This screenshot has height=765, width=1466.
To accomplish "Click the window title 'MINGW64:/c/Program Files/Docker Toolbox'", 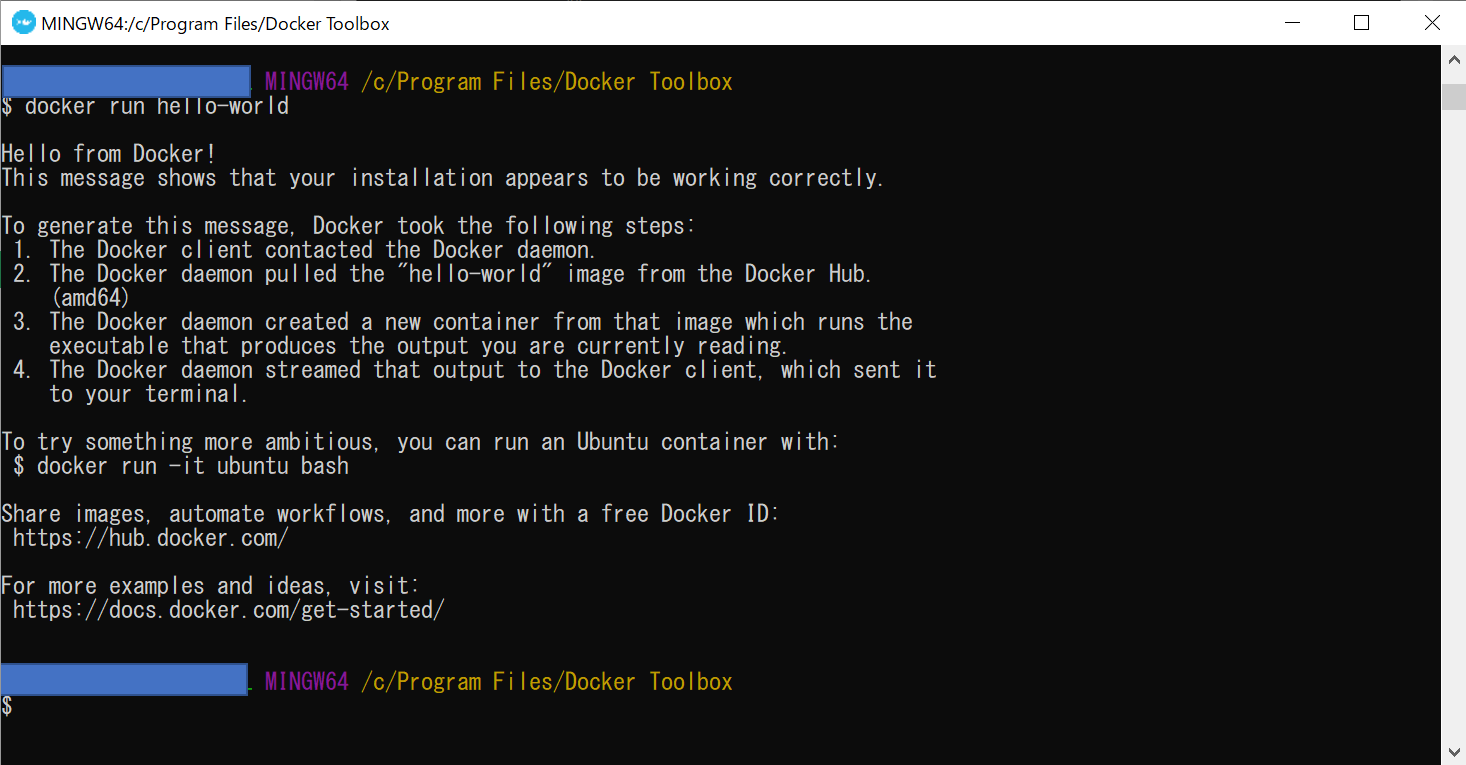I will coord(215,23).
